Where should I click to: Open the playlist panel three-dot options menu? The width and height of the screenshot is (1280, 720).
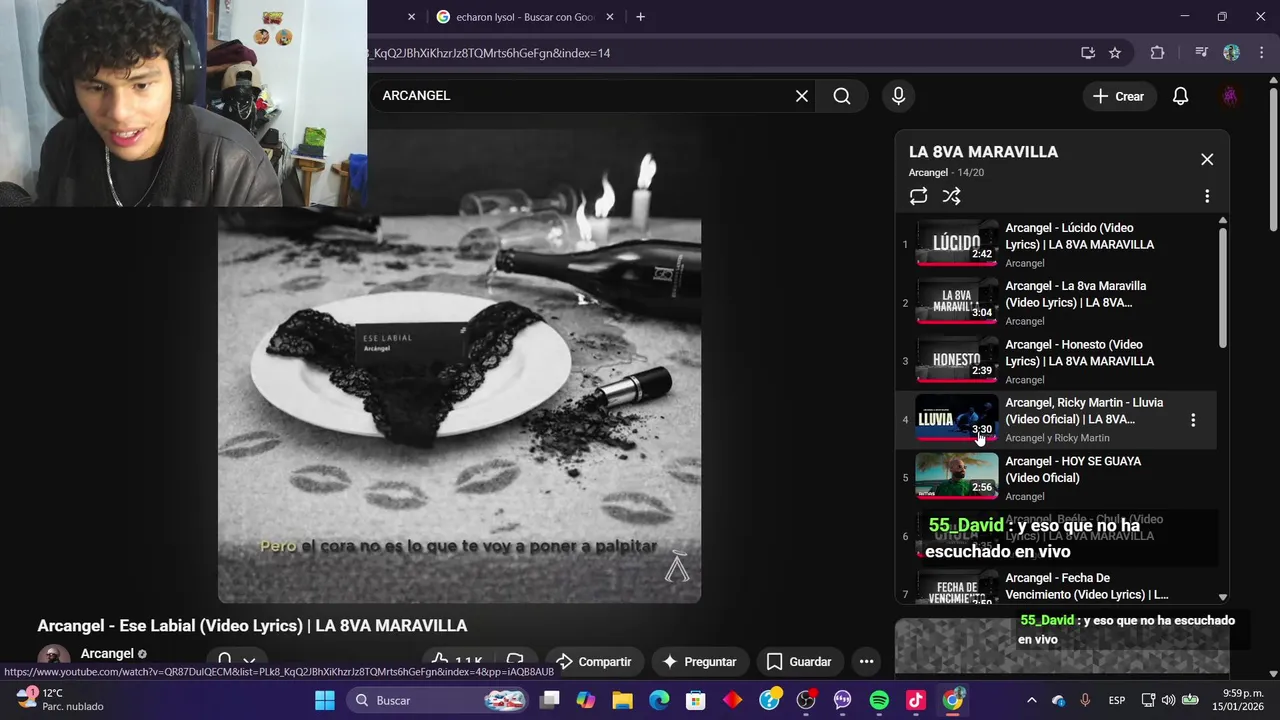[x=1207, y=196]
